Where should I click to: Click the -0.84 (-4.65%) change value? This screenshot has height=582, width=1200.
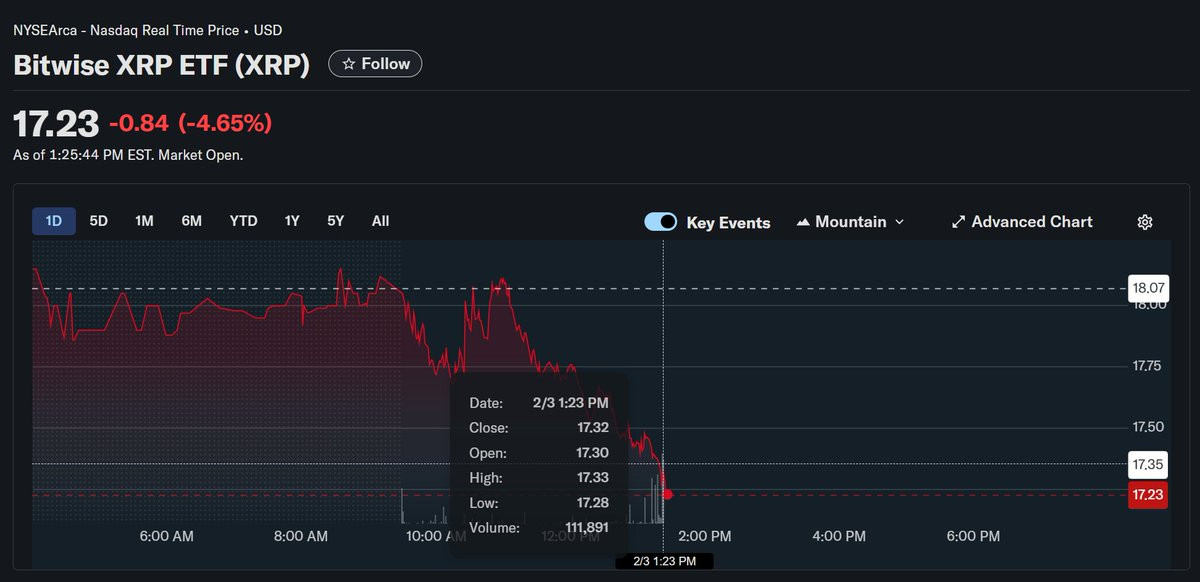[190, 124]
